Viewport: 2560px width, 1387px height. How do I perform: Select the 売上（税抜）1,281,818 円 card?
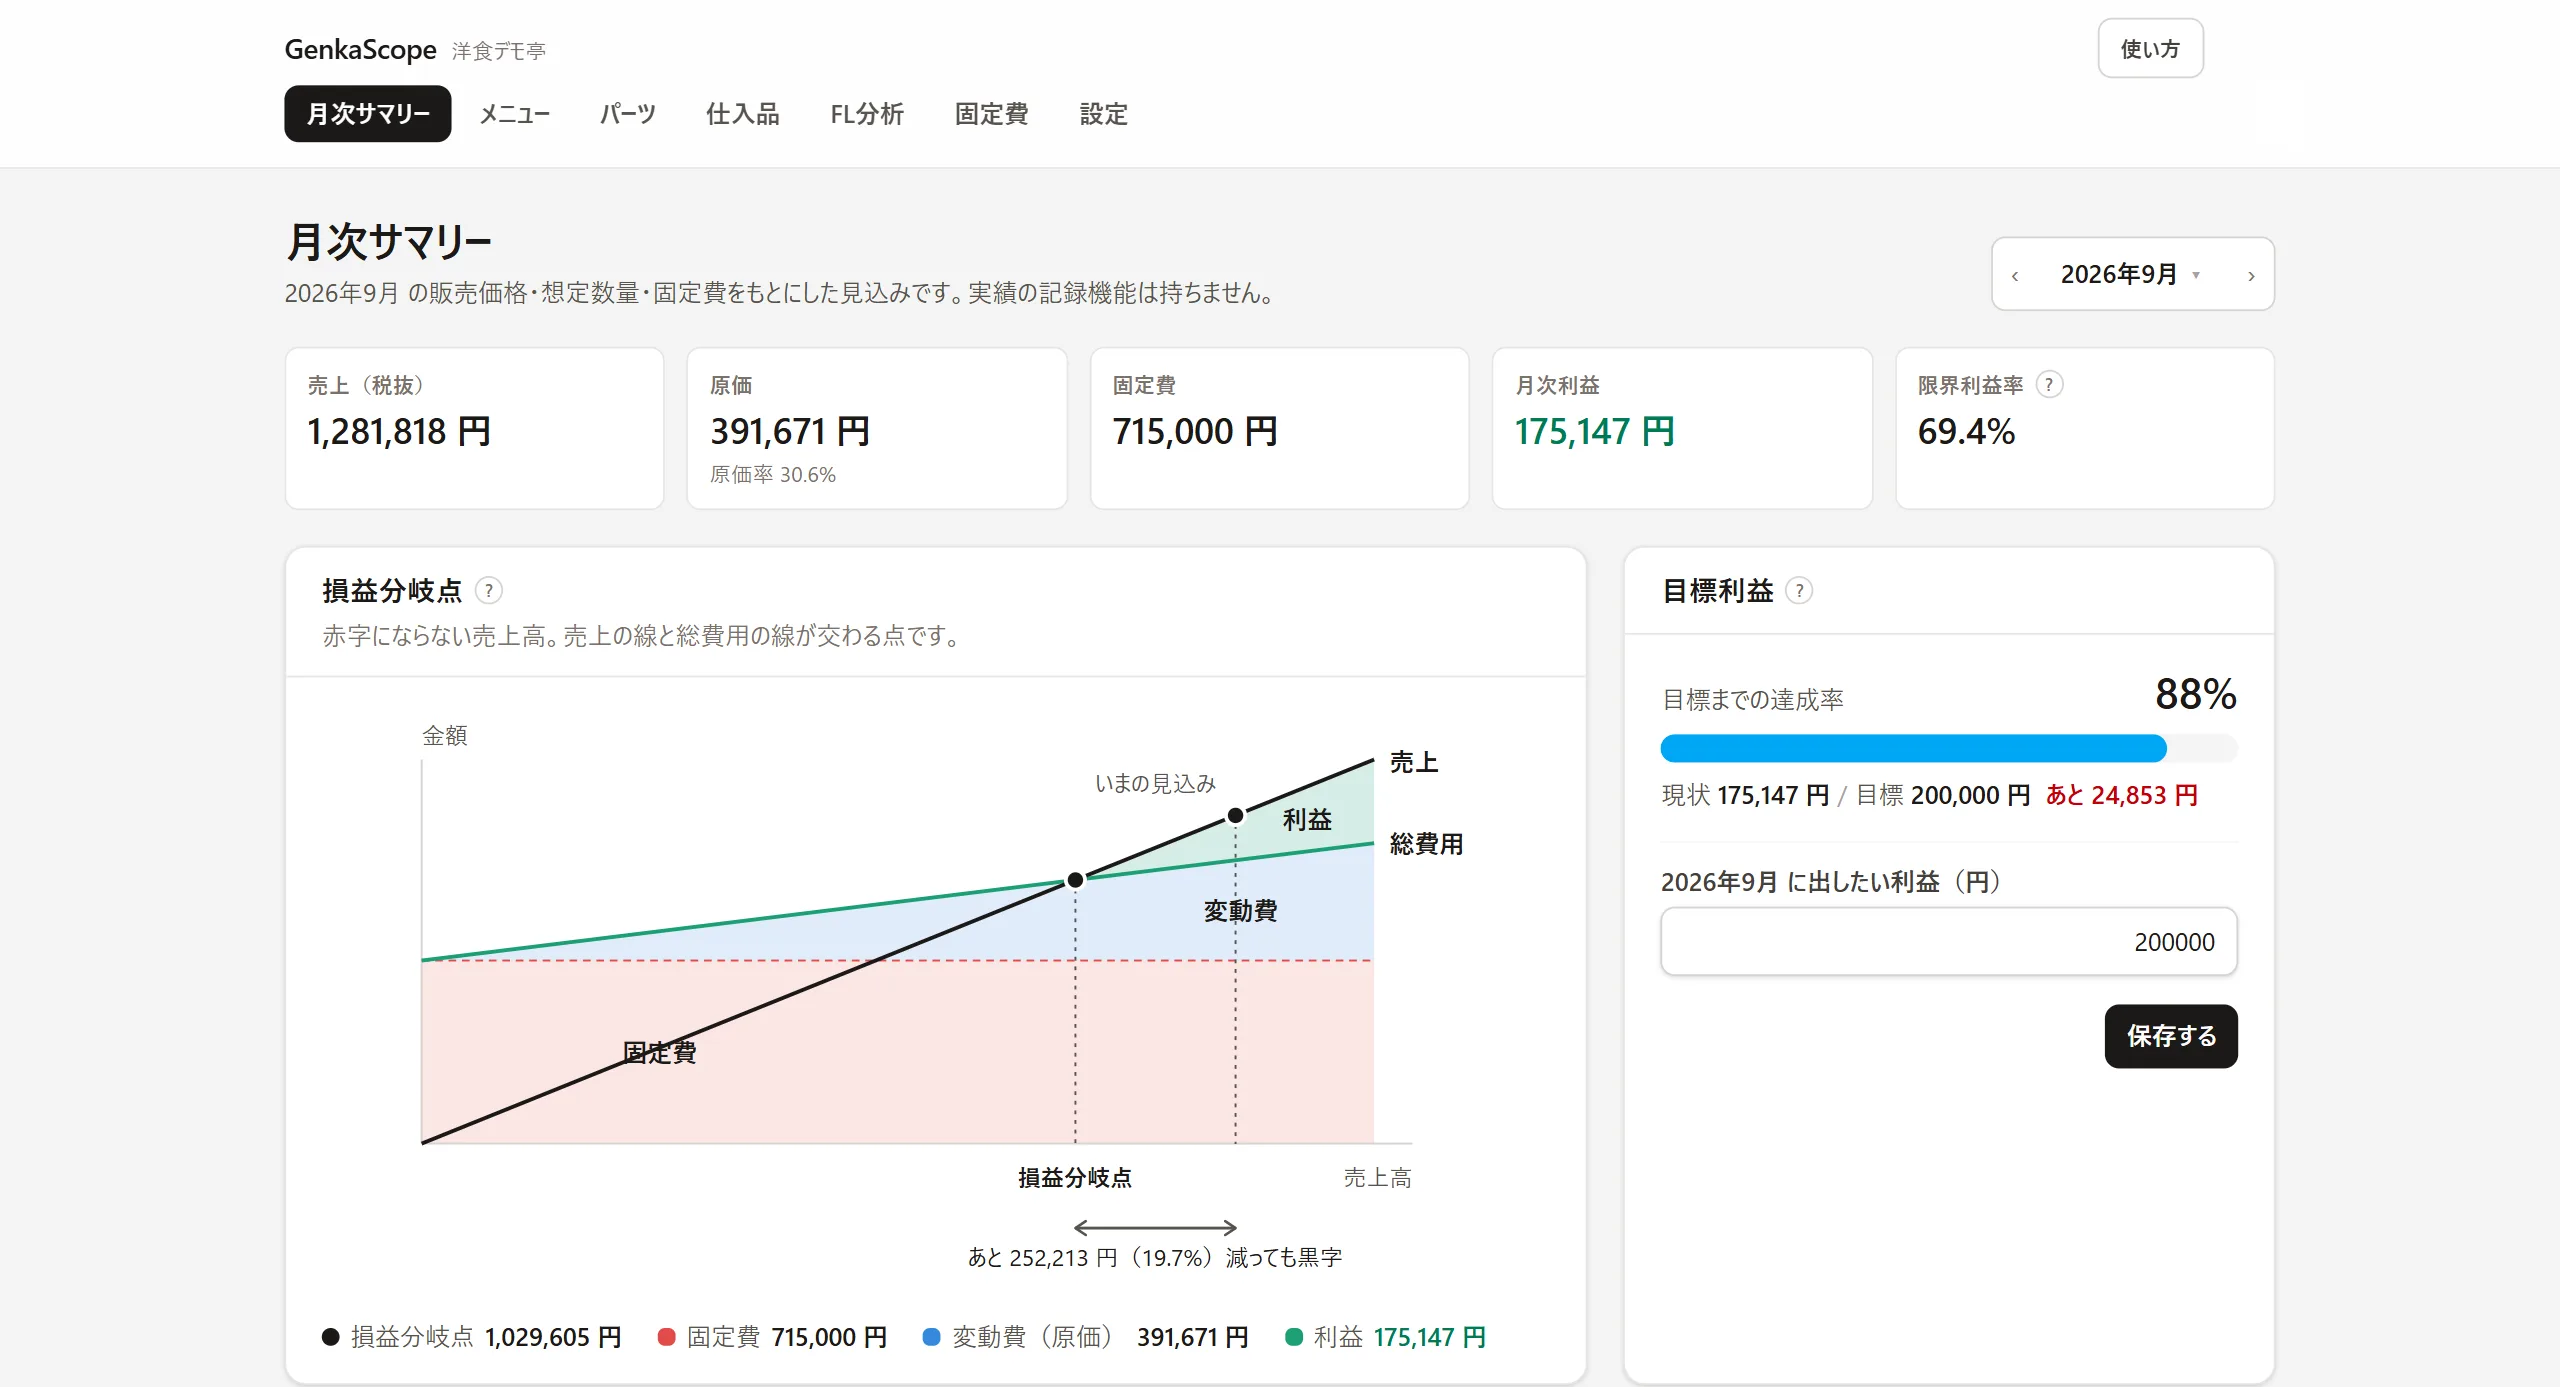pyautogui.click(x=475, y=428)
